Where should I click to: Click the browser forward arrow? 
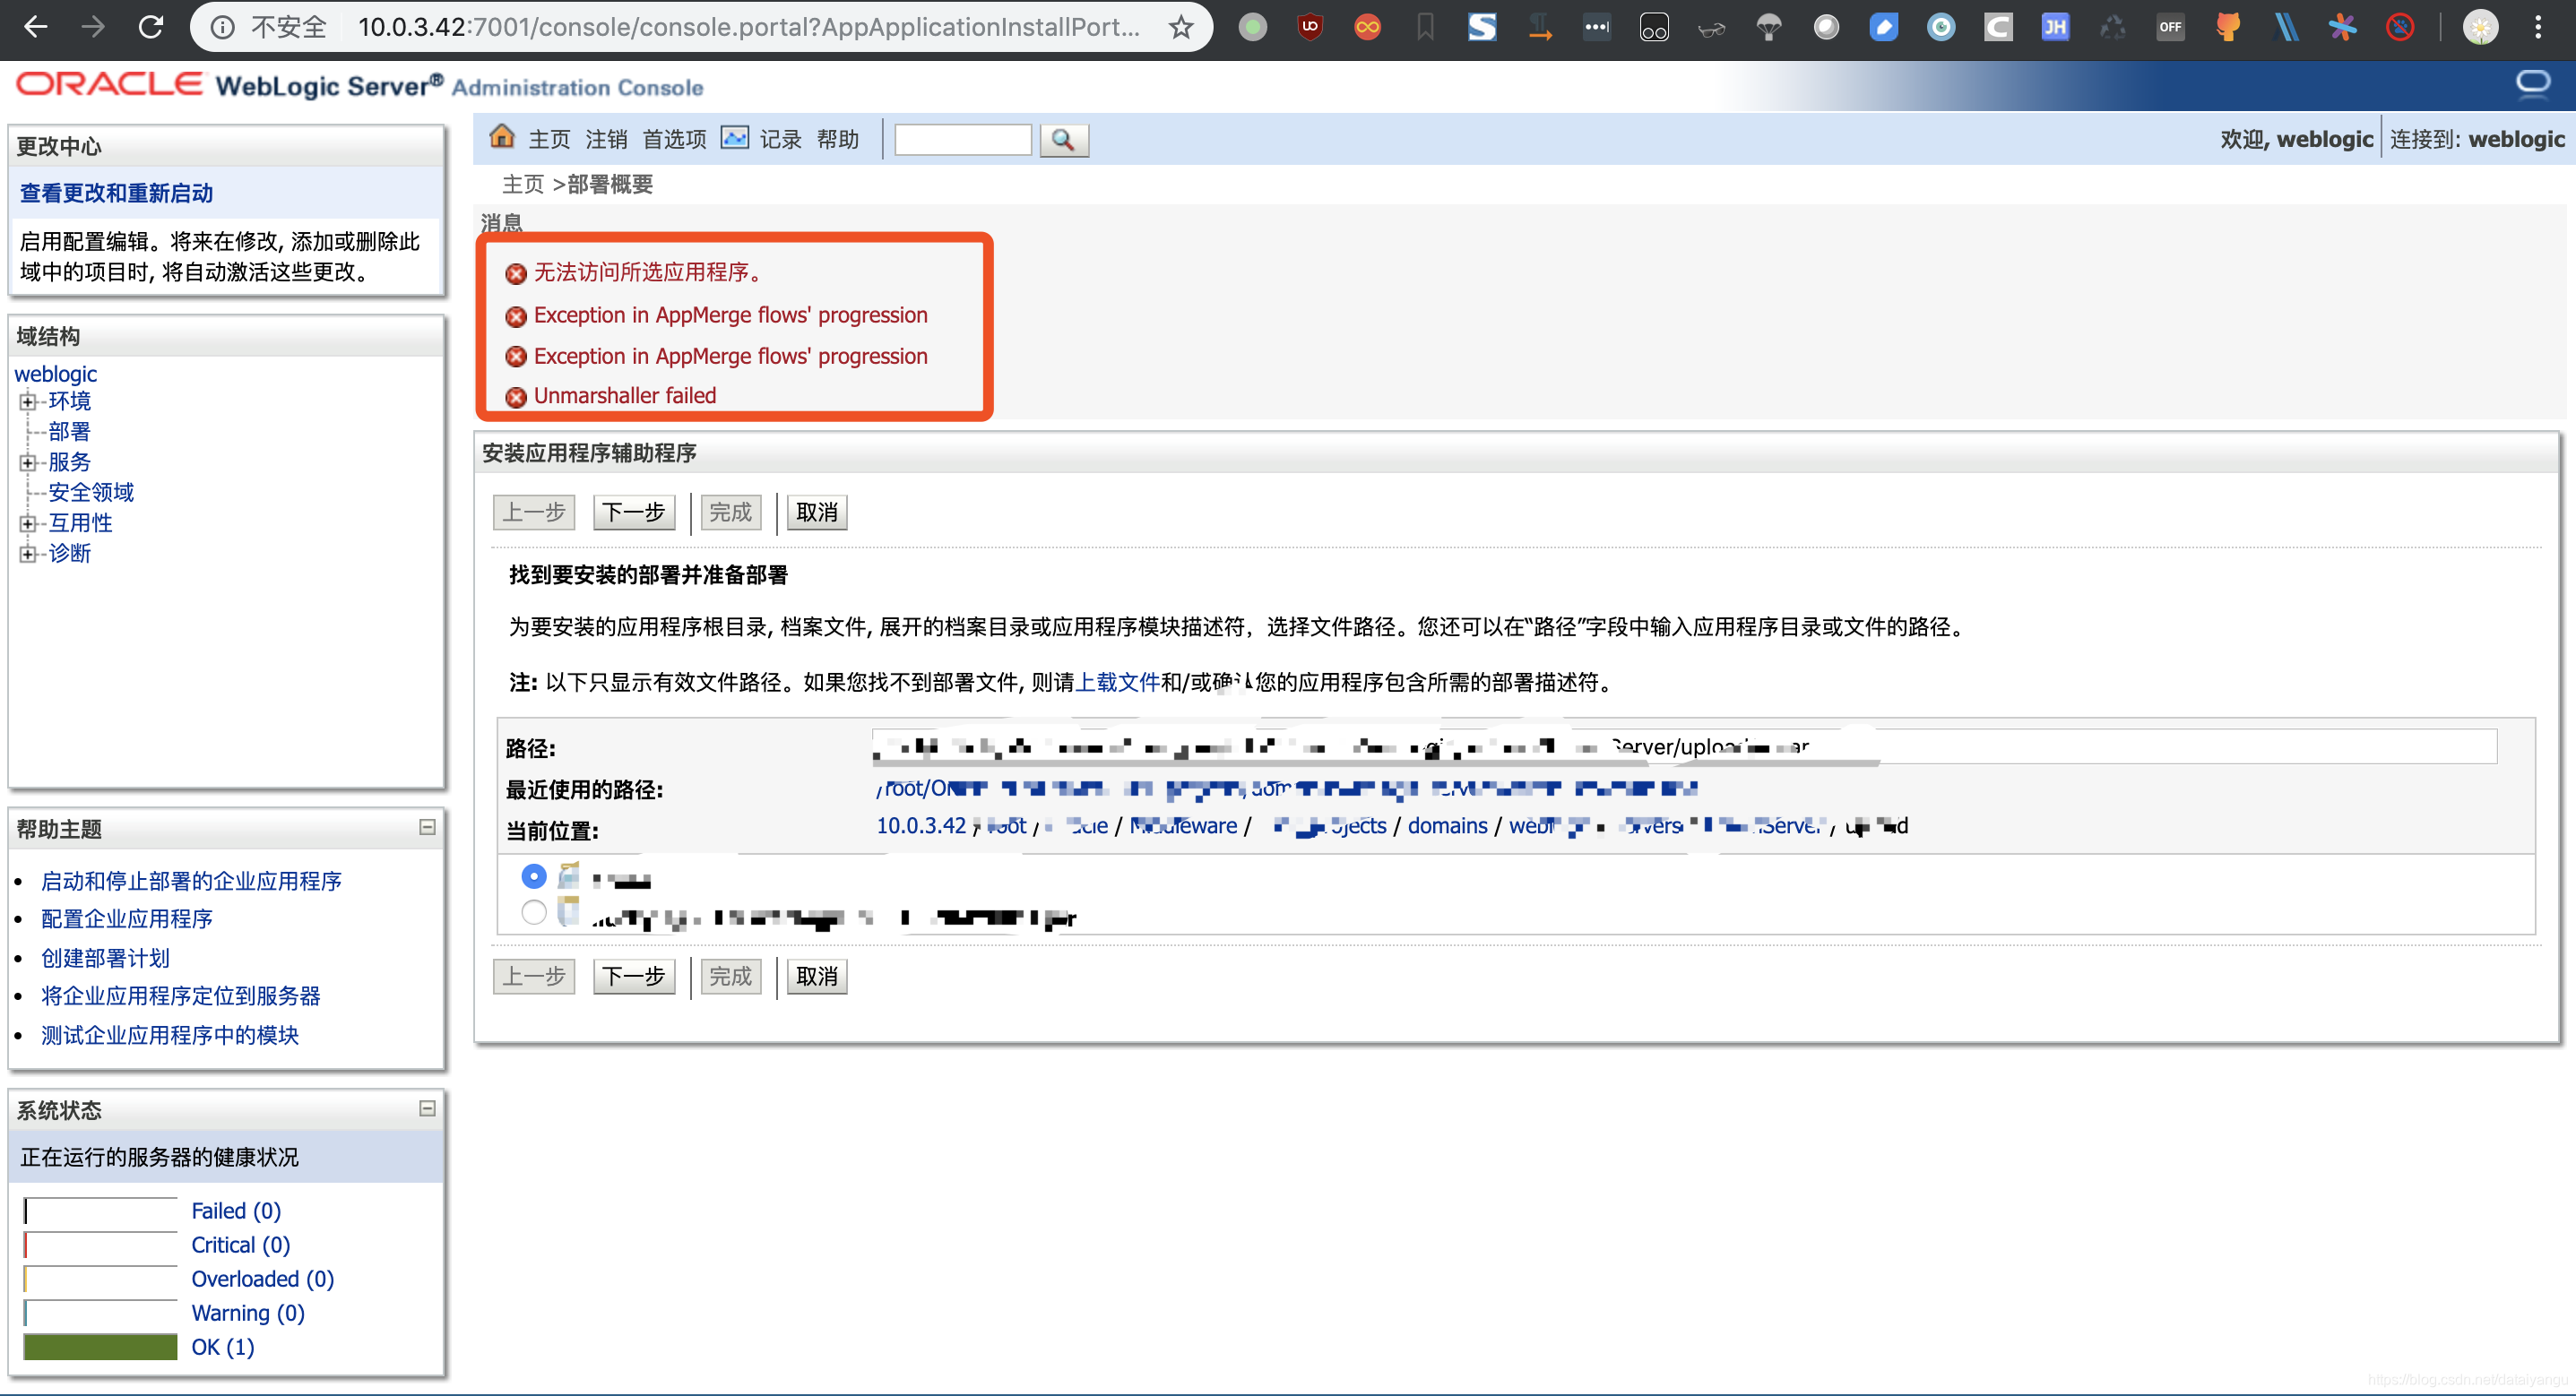pos(93,27)
